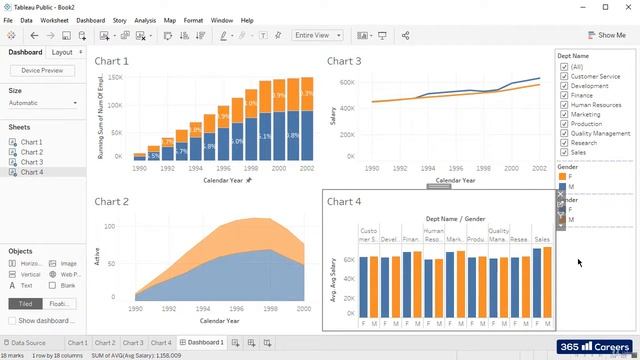
Task: Click the Sort Descending toolbar icon
Action: (200, 36)
